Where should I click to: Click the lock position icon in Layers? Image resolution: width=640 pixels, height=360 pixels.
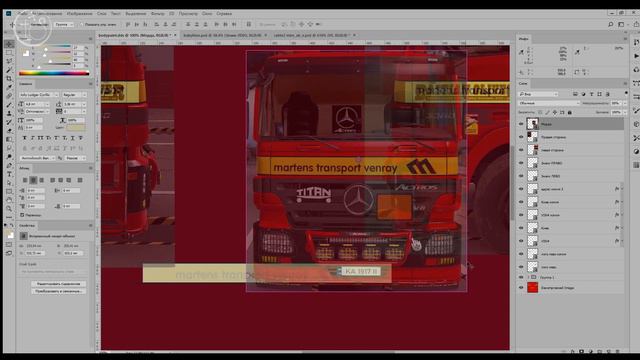coord(555,112)
